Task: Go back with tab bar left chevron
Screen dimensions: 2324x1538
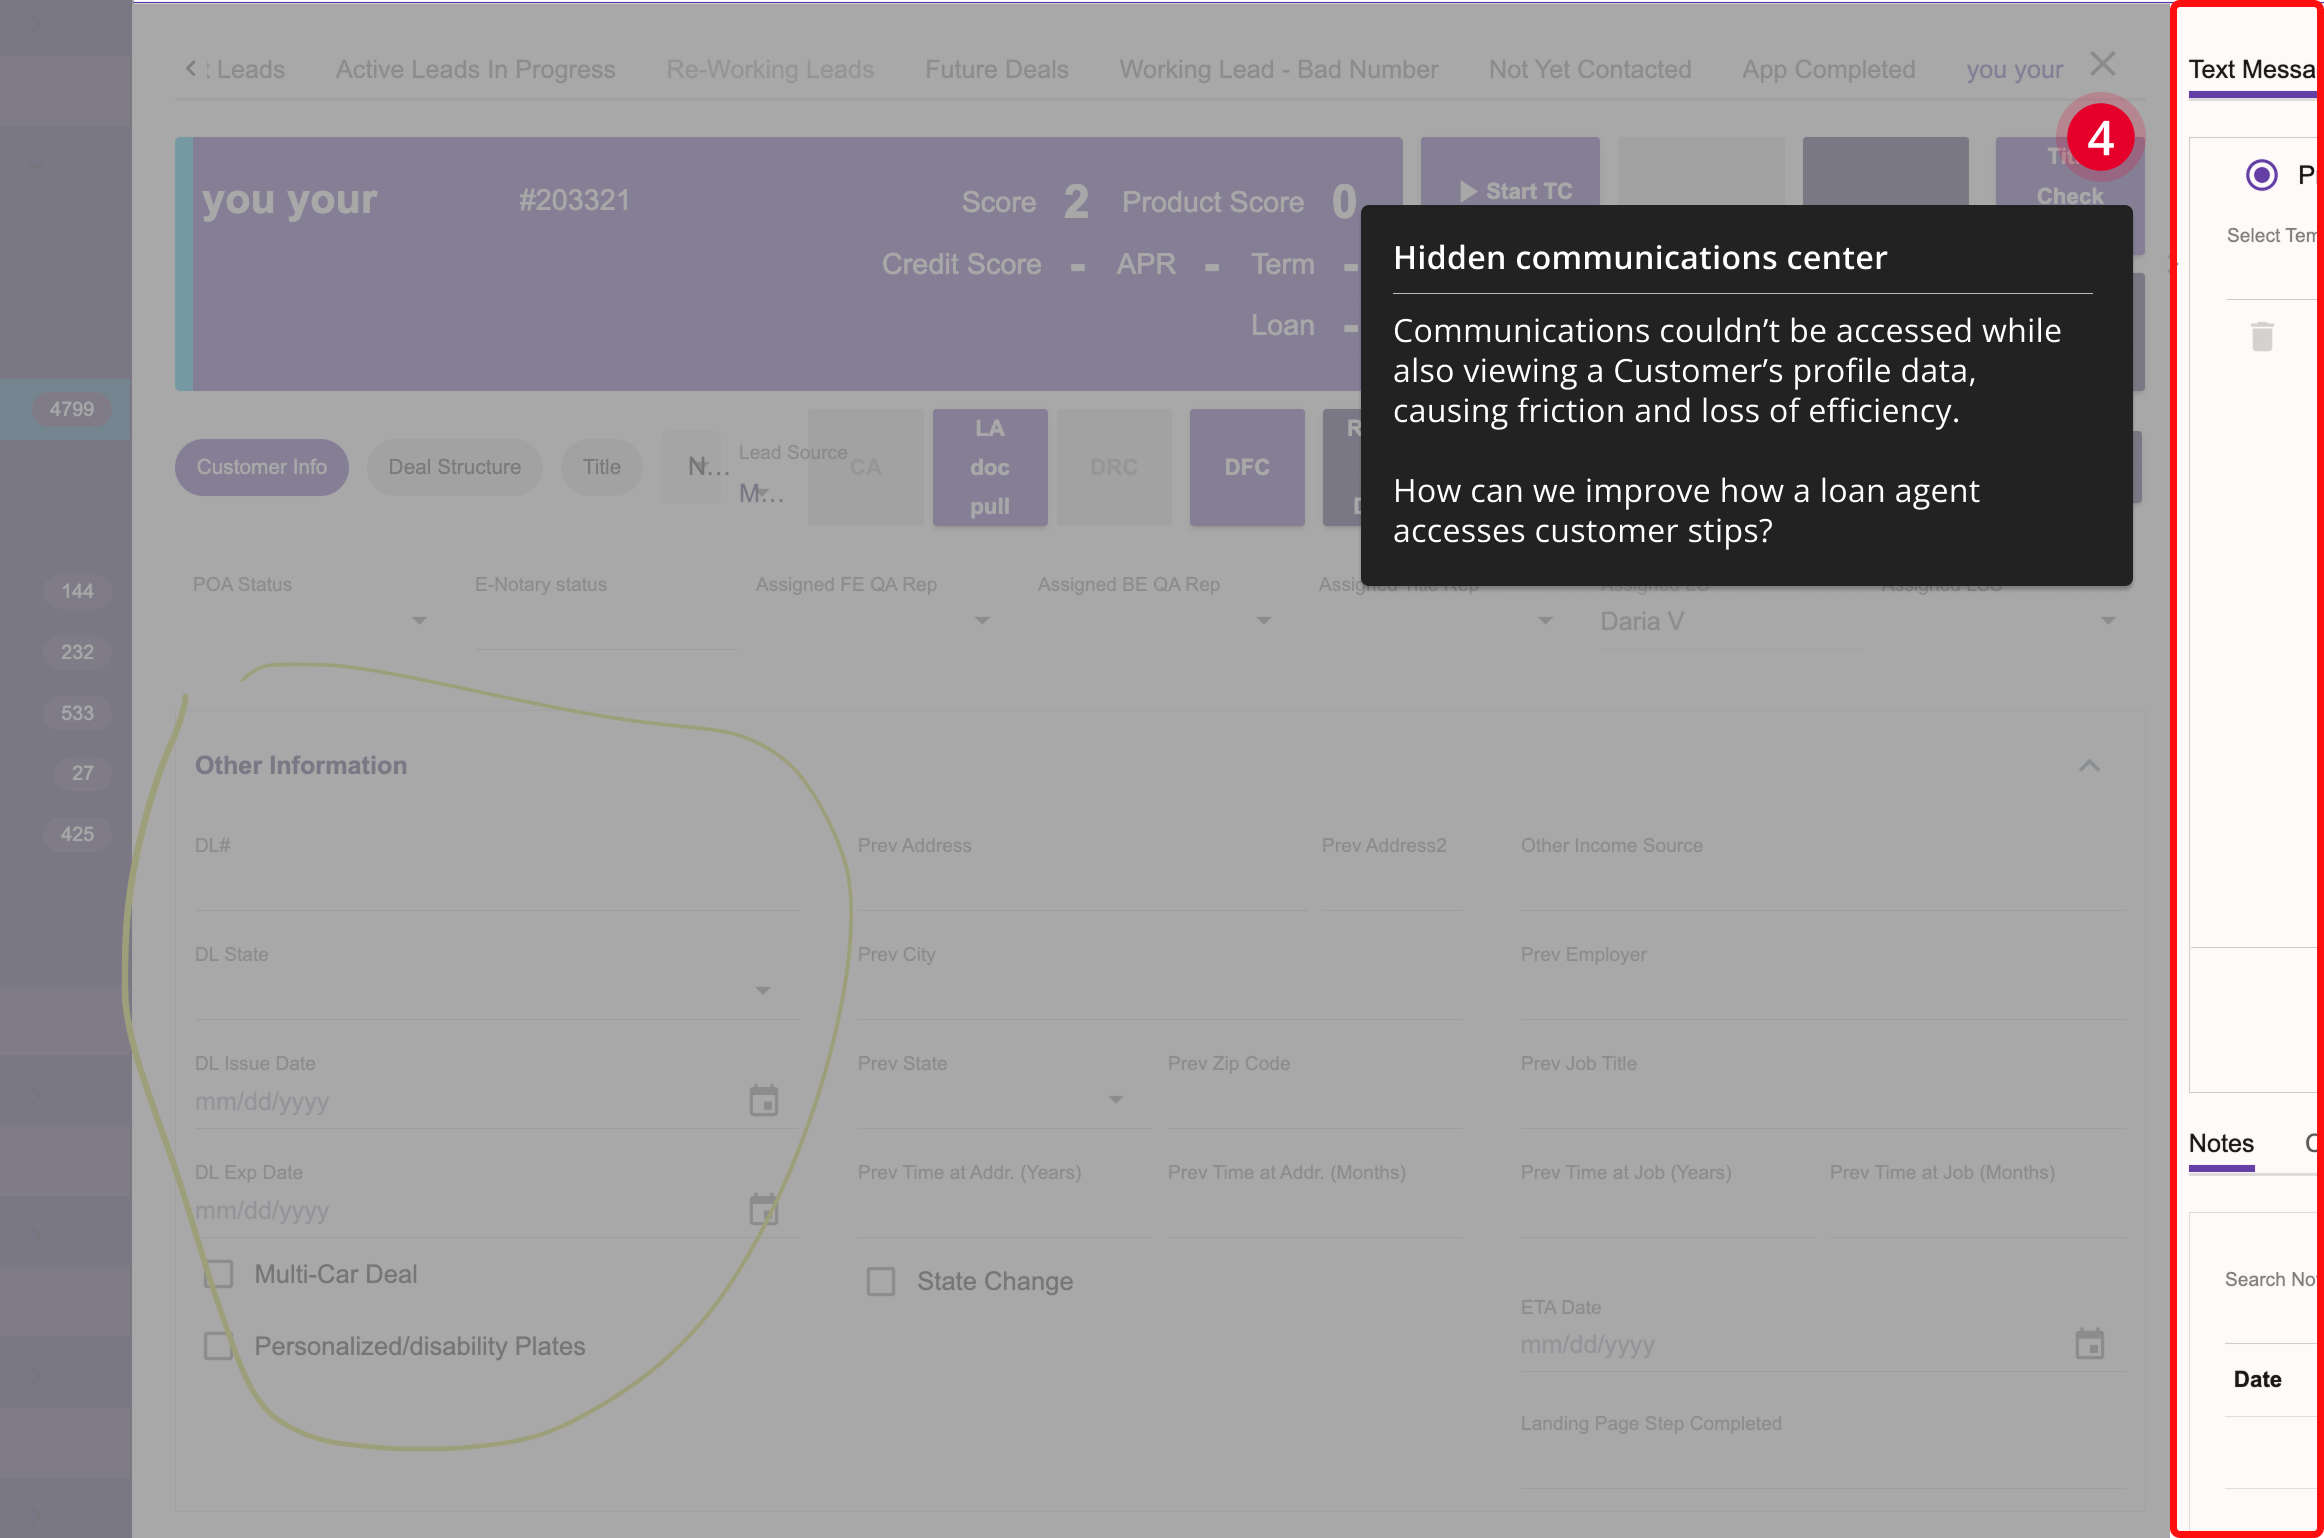Action: tap(190, 68)
